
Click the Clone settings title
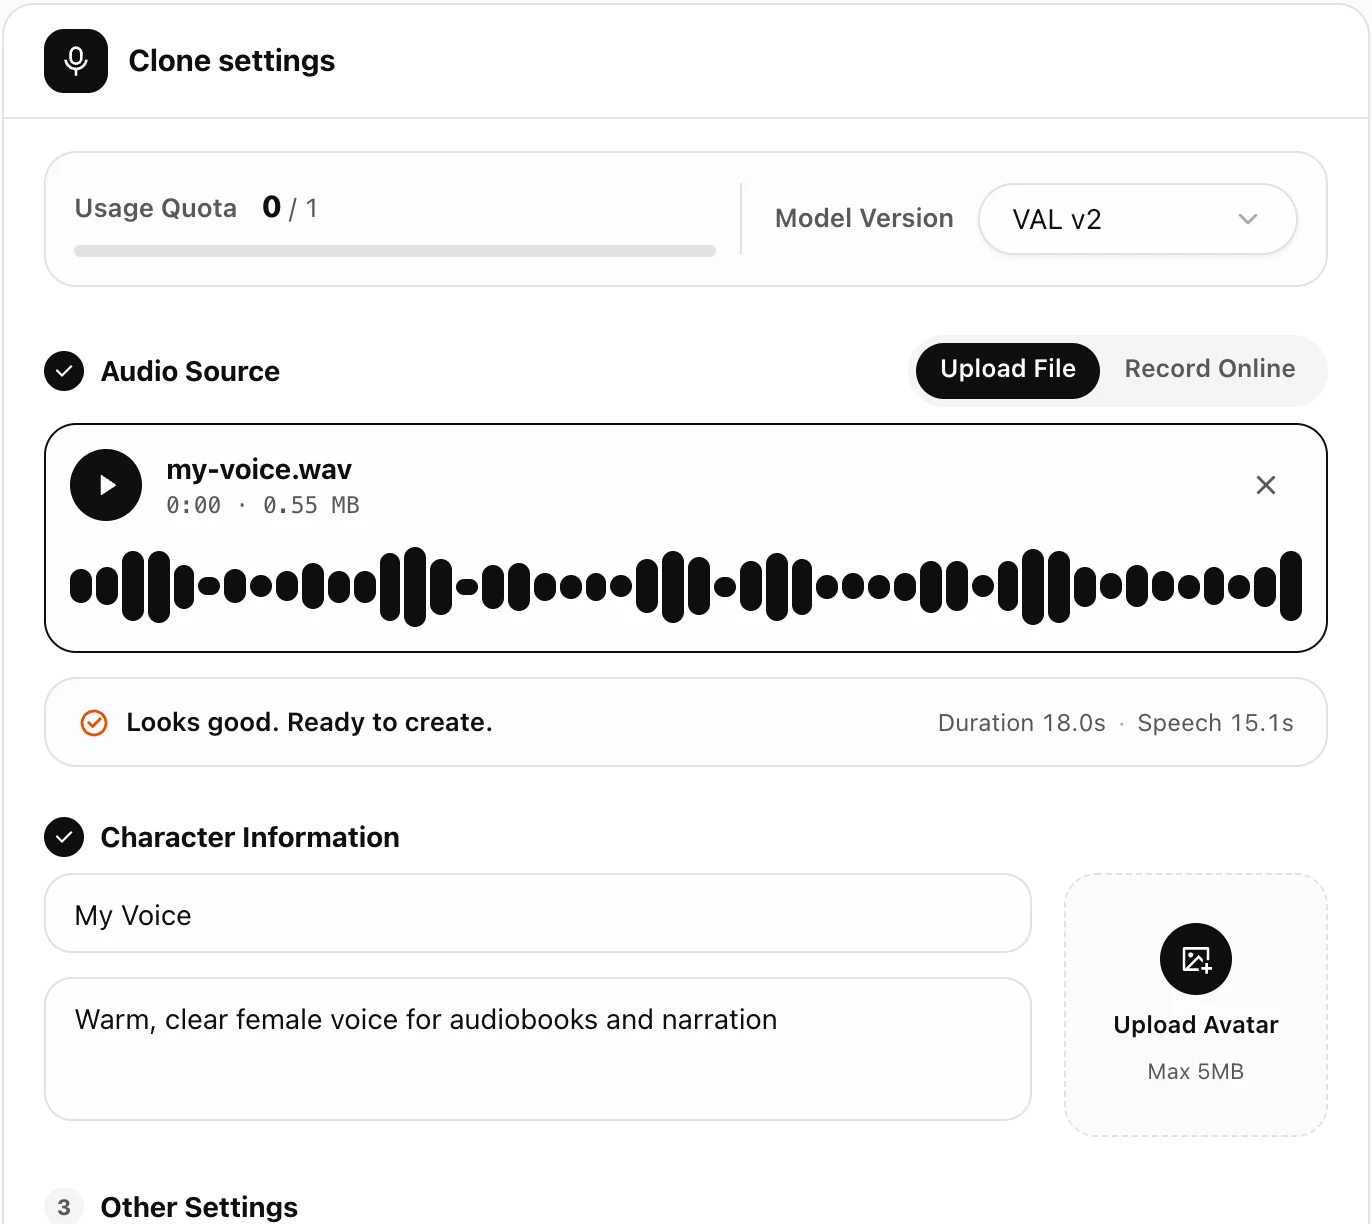[x=232, y=61]
